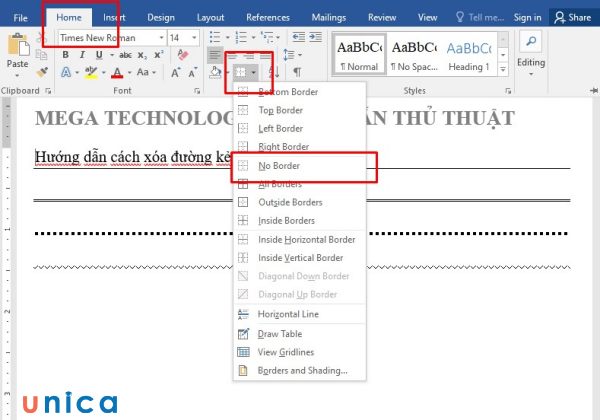Apply the Heading 1 style
Screen dimensions: 600x420
pyautogui.click(x=469, y=55)
